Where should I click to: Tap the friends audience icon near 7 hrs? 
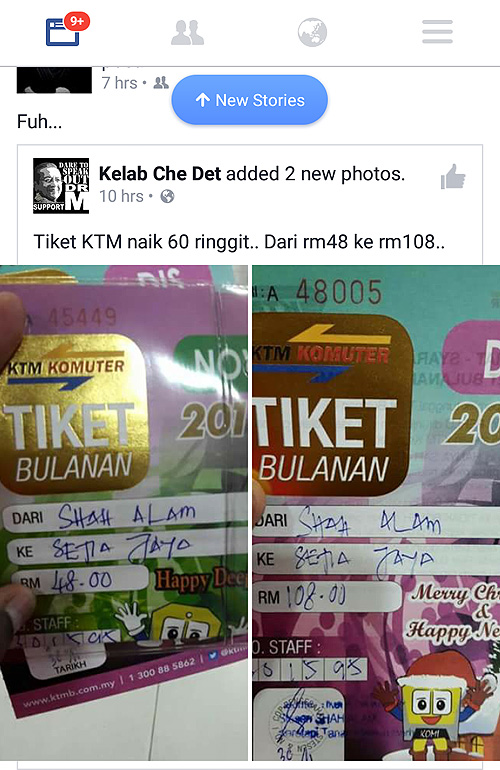pos(161,82)
